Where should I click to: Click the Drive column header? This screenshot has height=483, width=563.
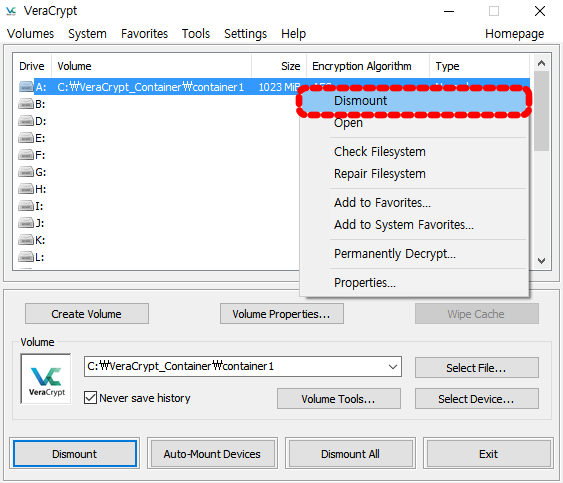coord(32,66)
